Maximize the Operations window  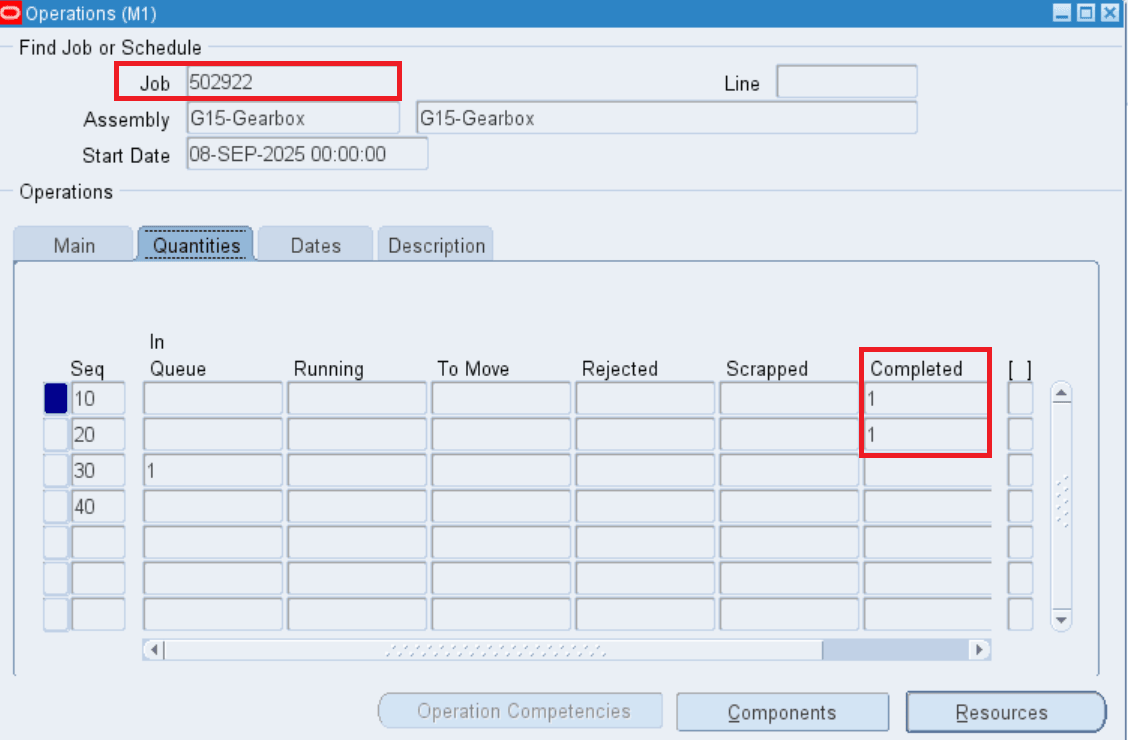[x=1086, y=13]
